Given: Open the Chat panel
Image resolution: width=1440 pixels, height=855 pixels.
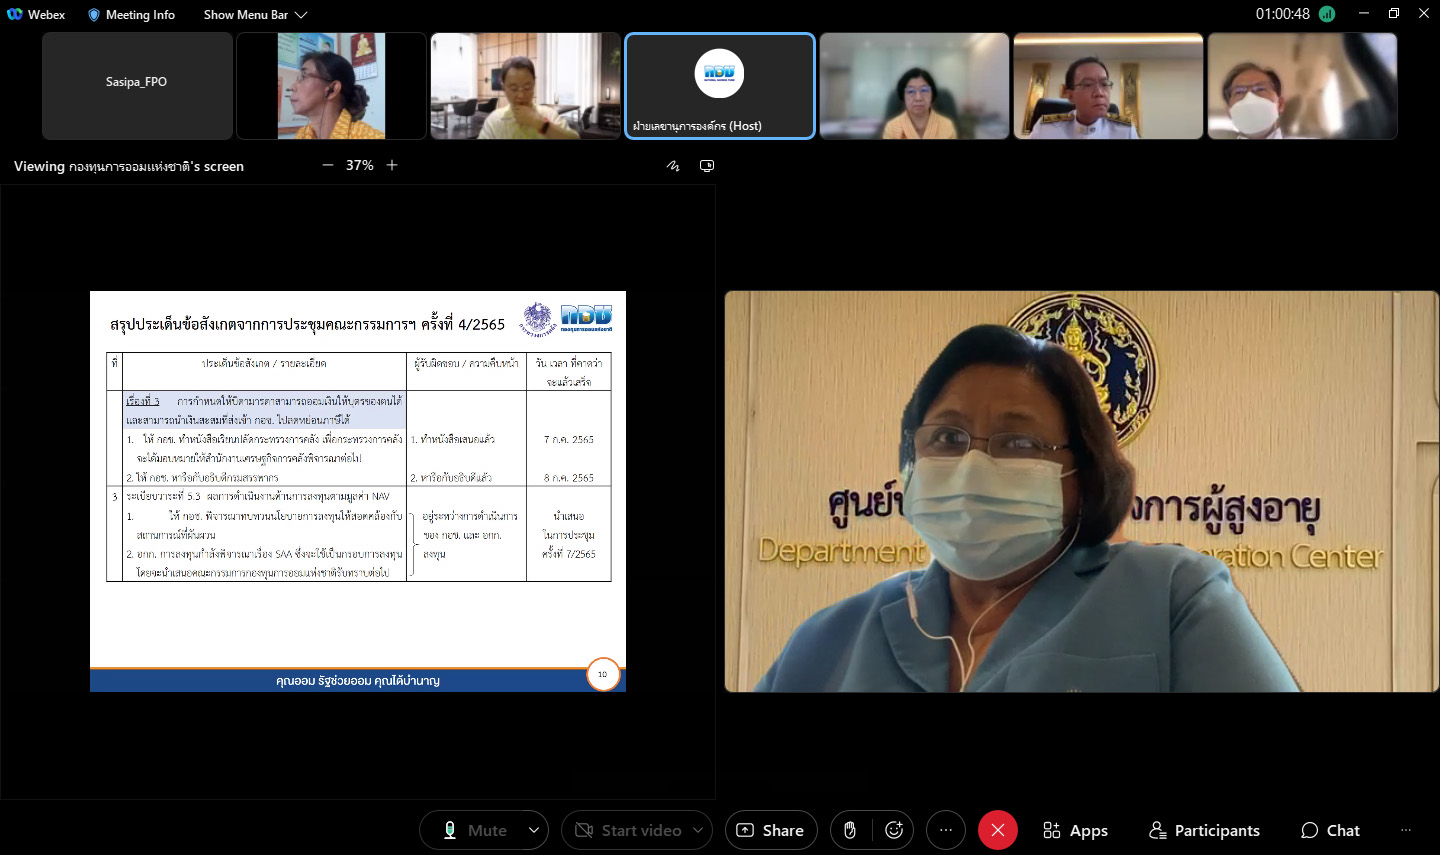Looking at the screenshot, I should [1330, 830].
